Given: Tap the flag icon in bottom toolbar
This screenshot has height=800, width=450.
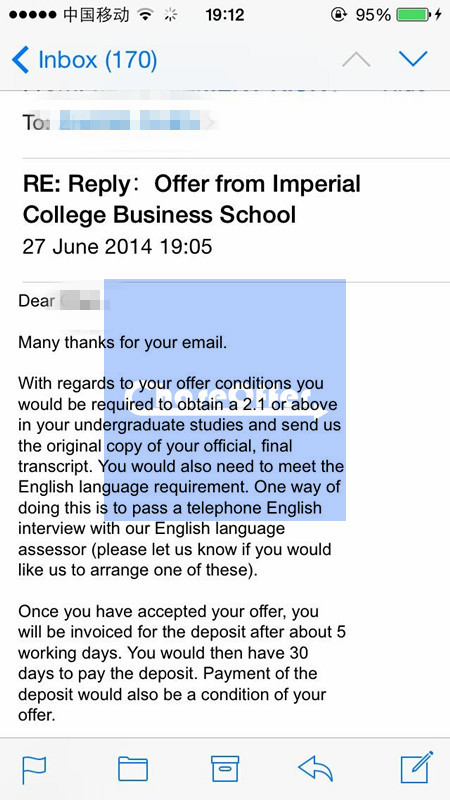Looking at the screenshot, I should point(34,769).
